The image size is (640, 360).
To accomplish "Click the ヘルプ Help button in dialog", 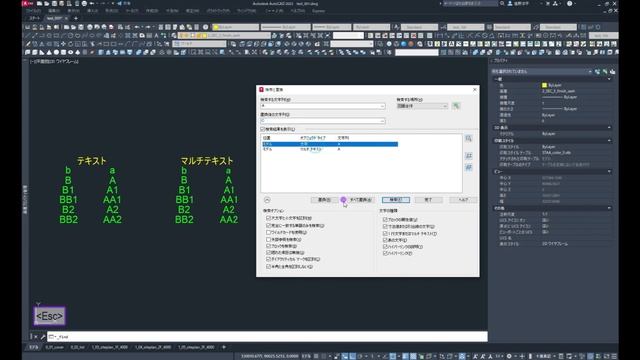I will [x=463, y=200].
